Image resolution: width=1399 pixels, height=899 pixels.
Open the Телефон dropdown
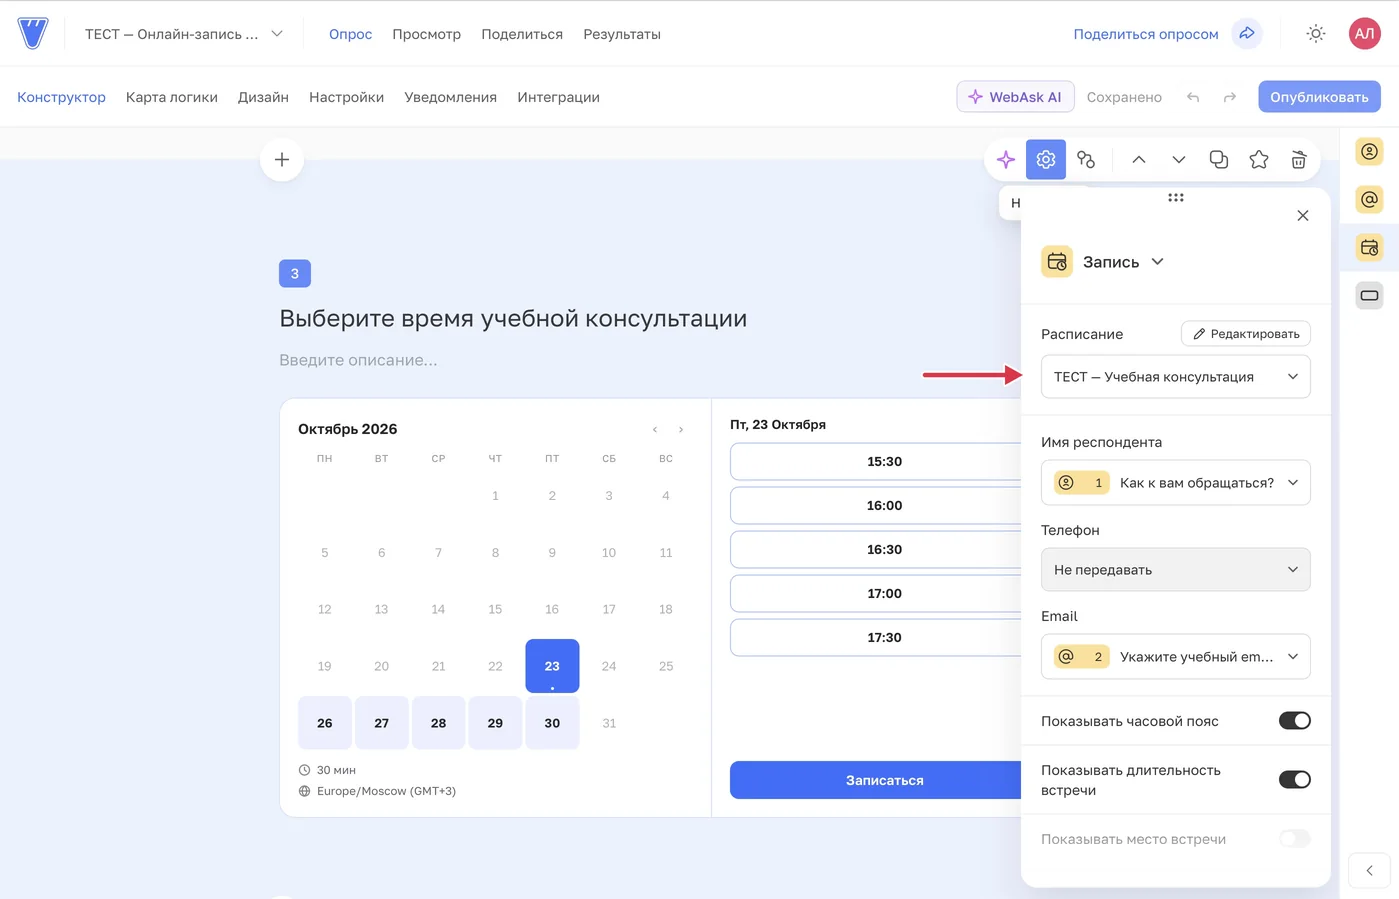click(1176, 570)
